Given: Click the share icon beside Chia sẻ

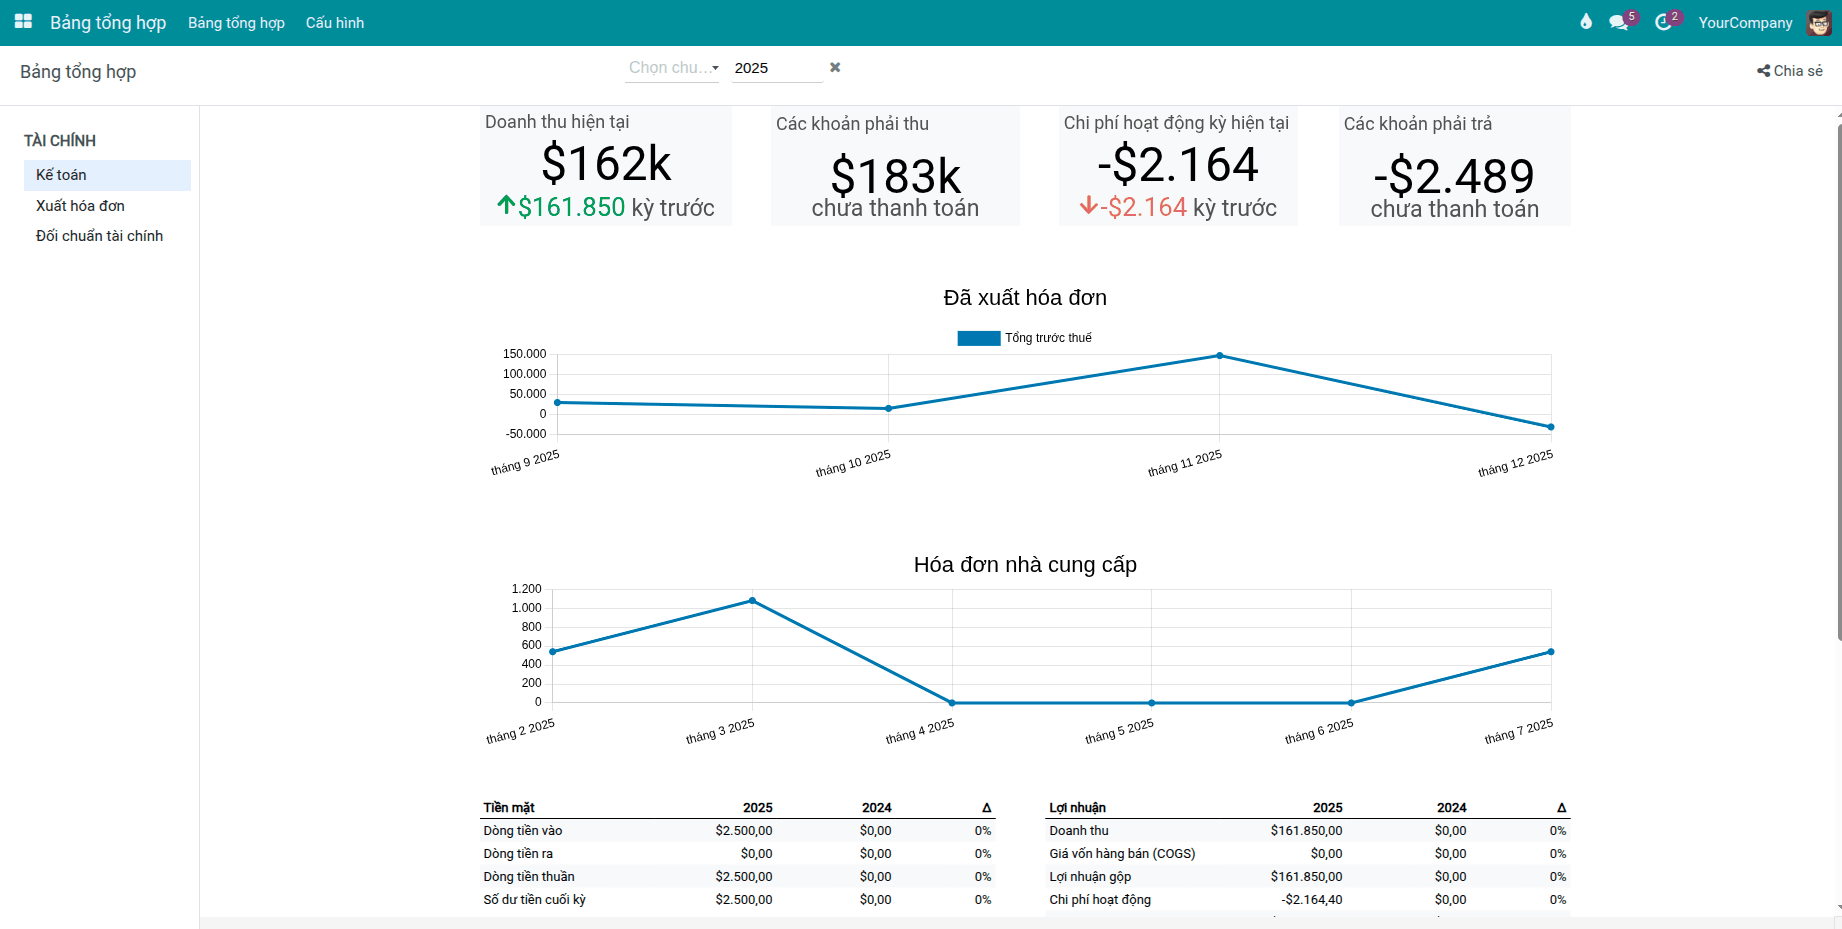Looking at the screenshot, I should pos(1762,70).
